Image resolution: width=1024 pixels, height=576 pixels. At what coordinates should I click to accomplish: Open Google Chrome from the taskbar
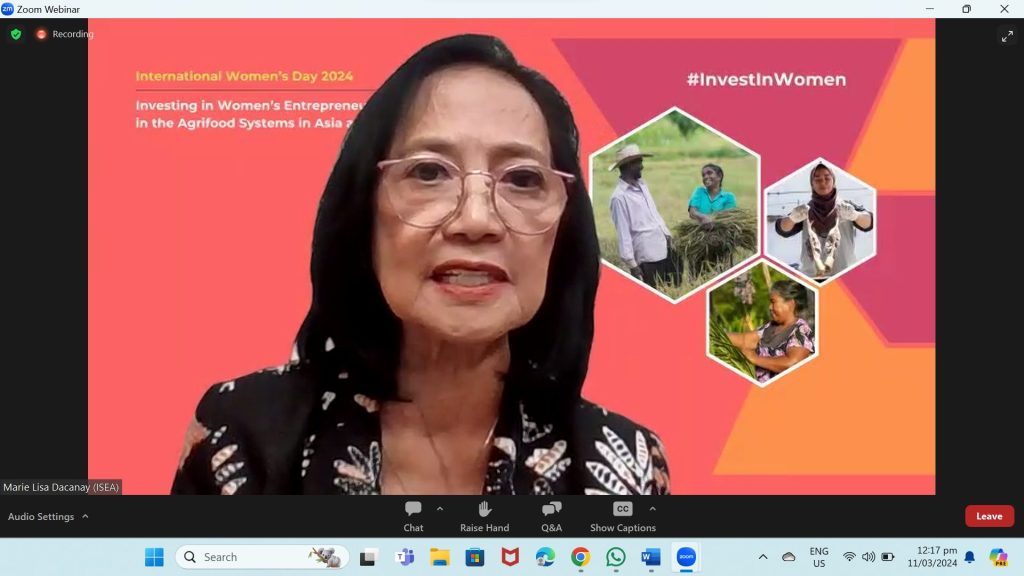581,557
